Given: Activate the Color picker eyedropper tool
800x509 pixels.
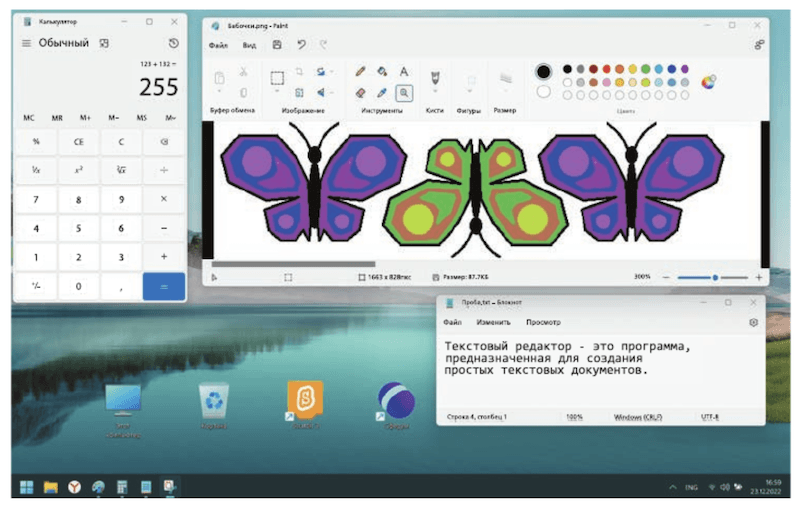Looking at the screenshot, I should (x=382, y=92).
